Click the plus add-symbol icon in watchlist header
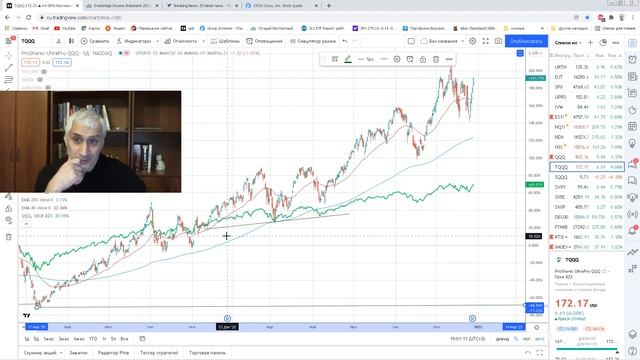Viewport: 640px width, 360px height. [590, 42]
